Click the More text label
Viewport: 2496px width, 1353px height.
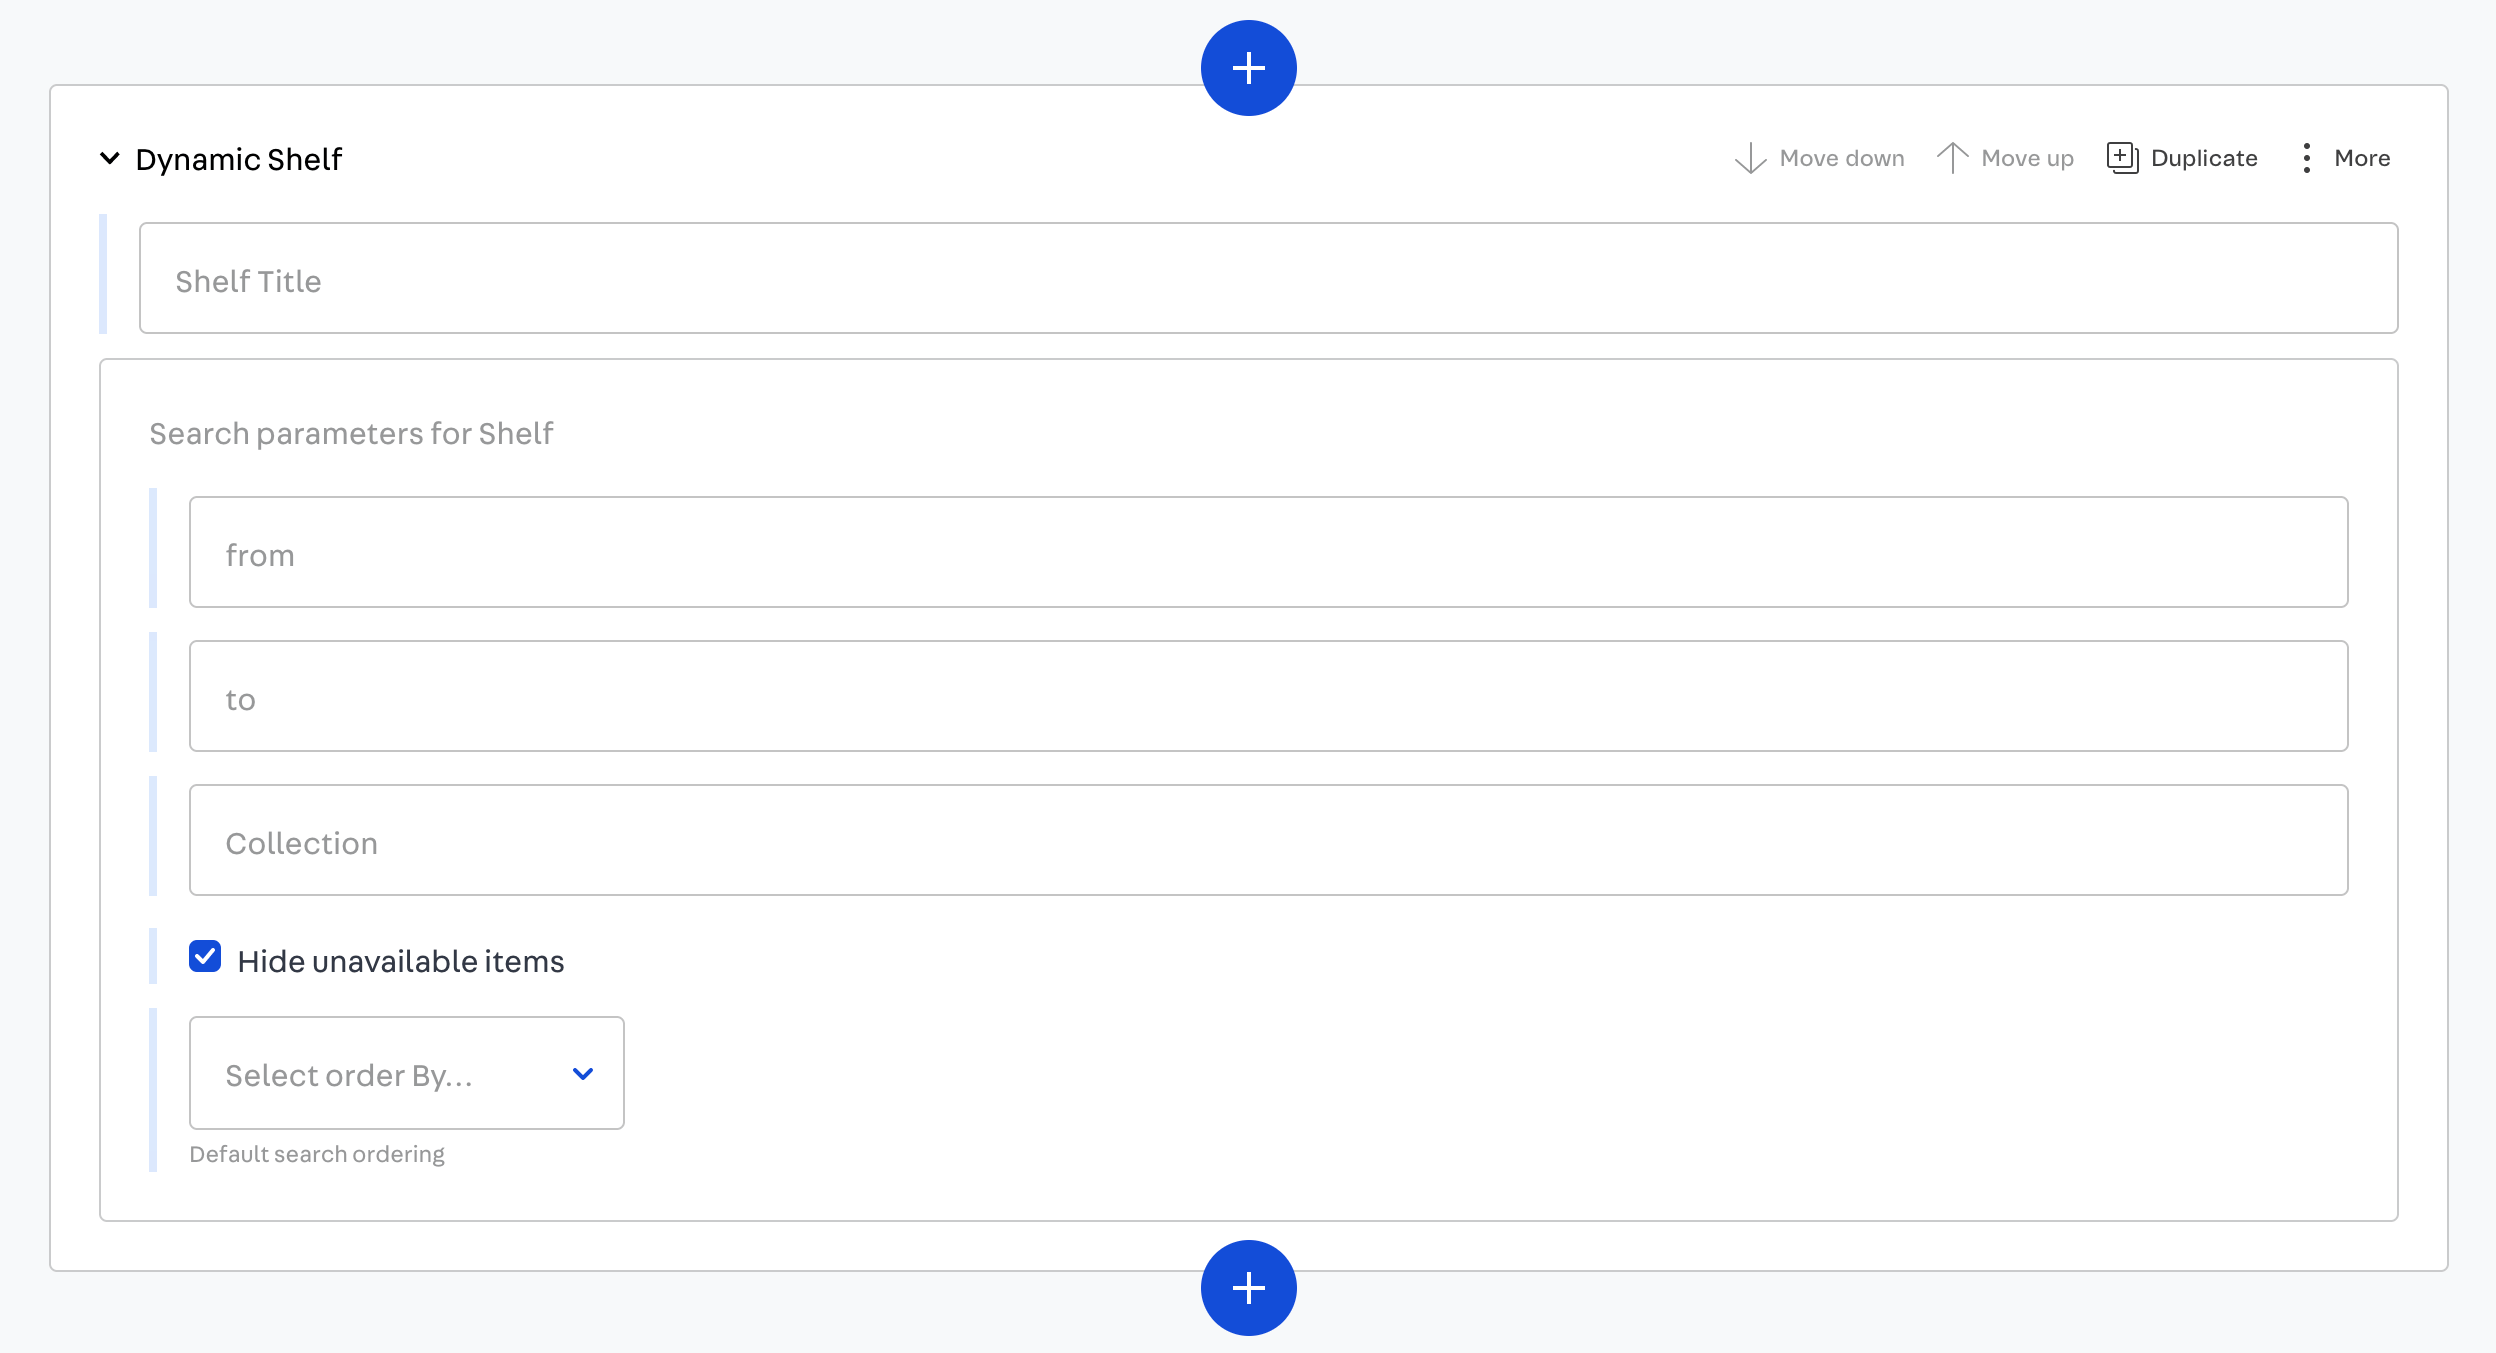point(2362,158)
